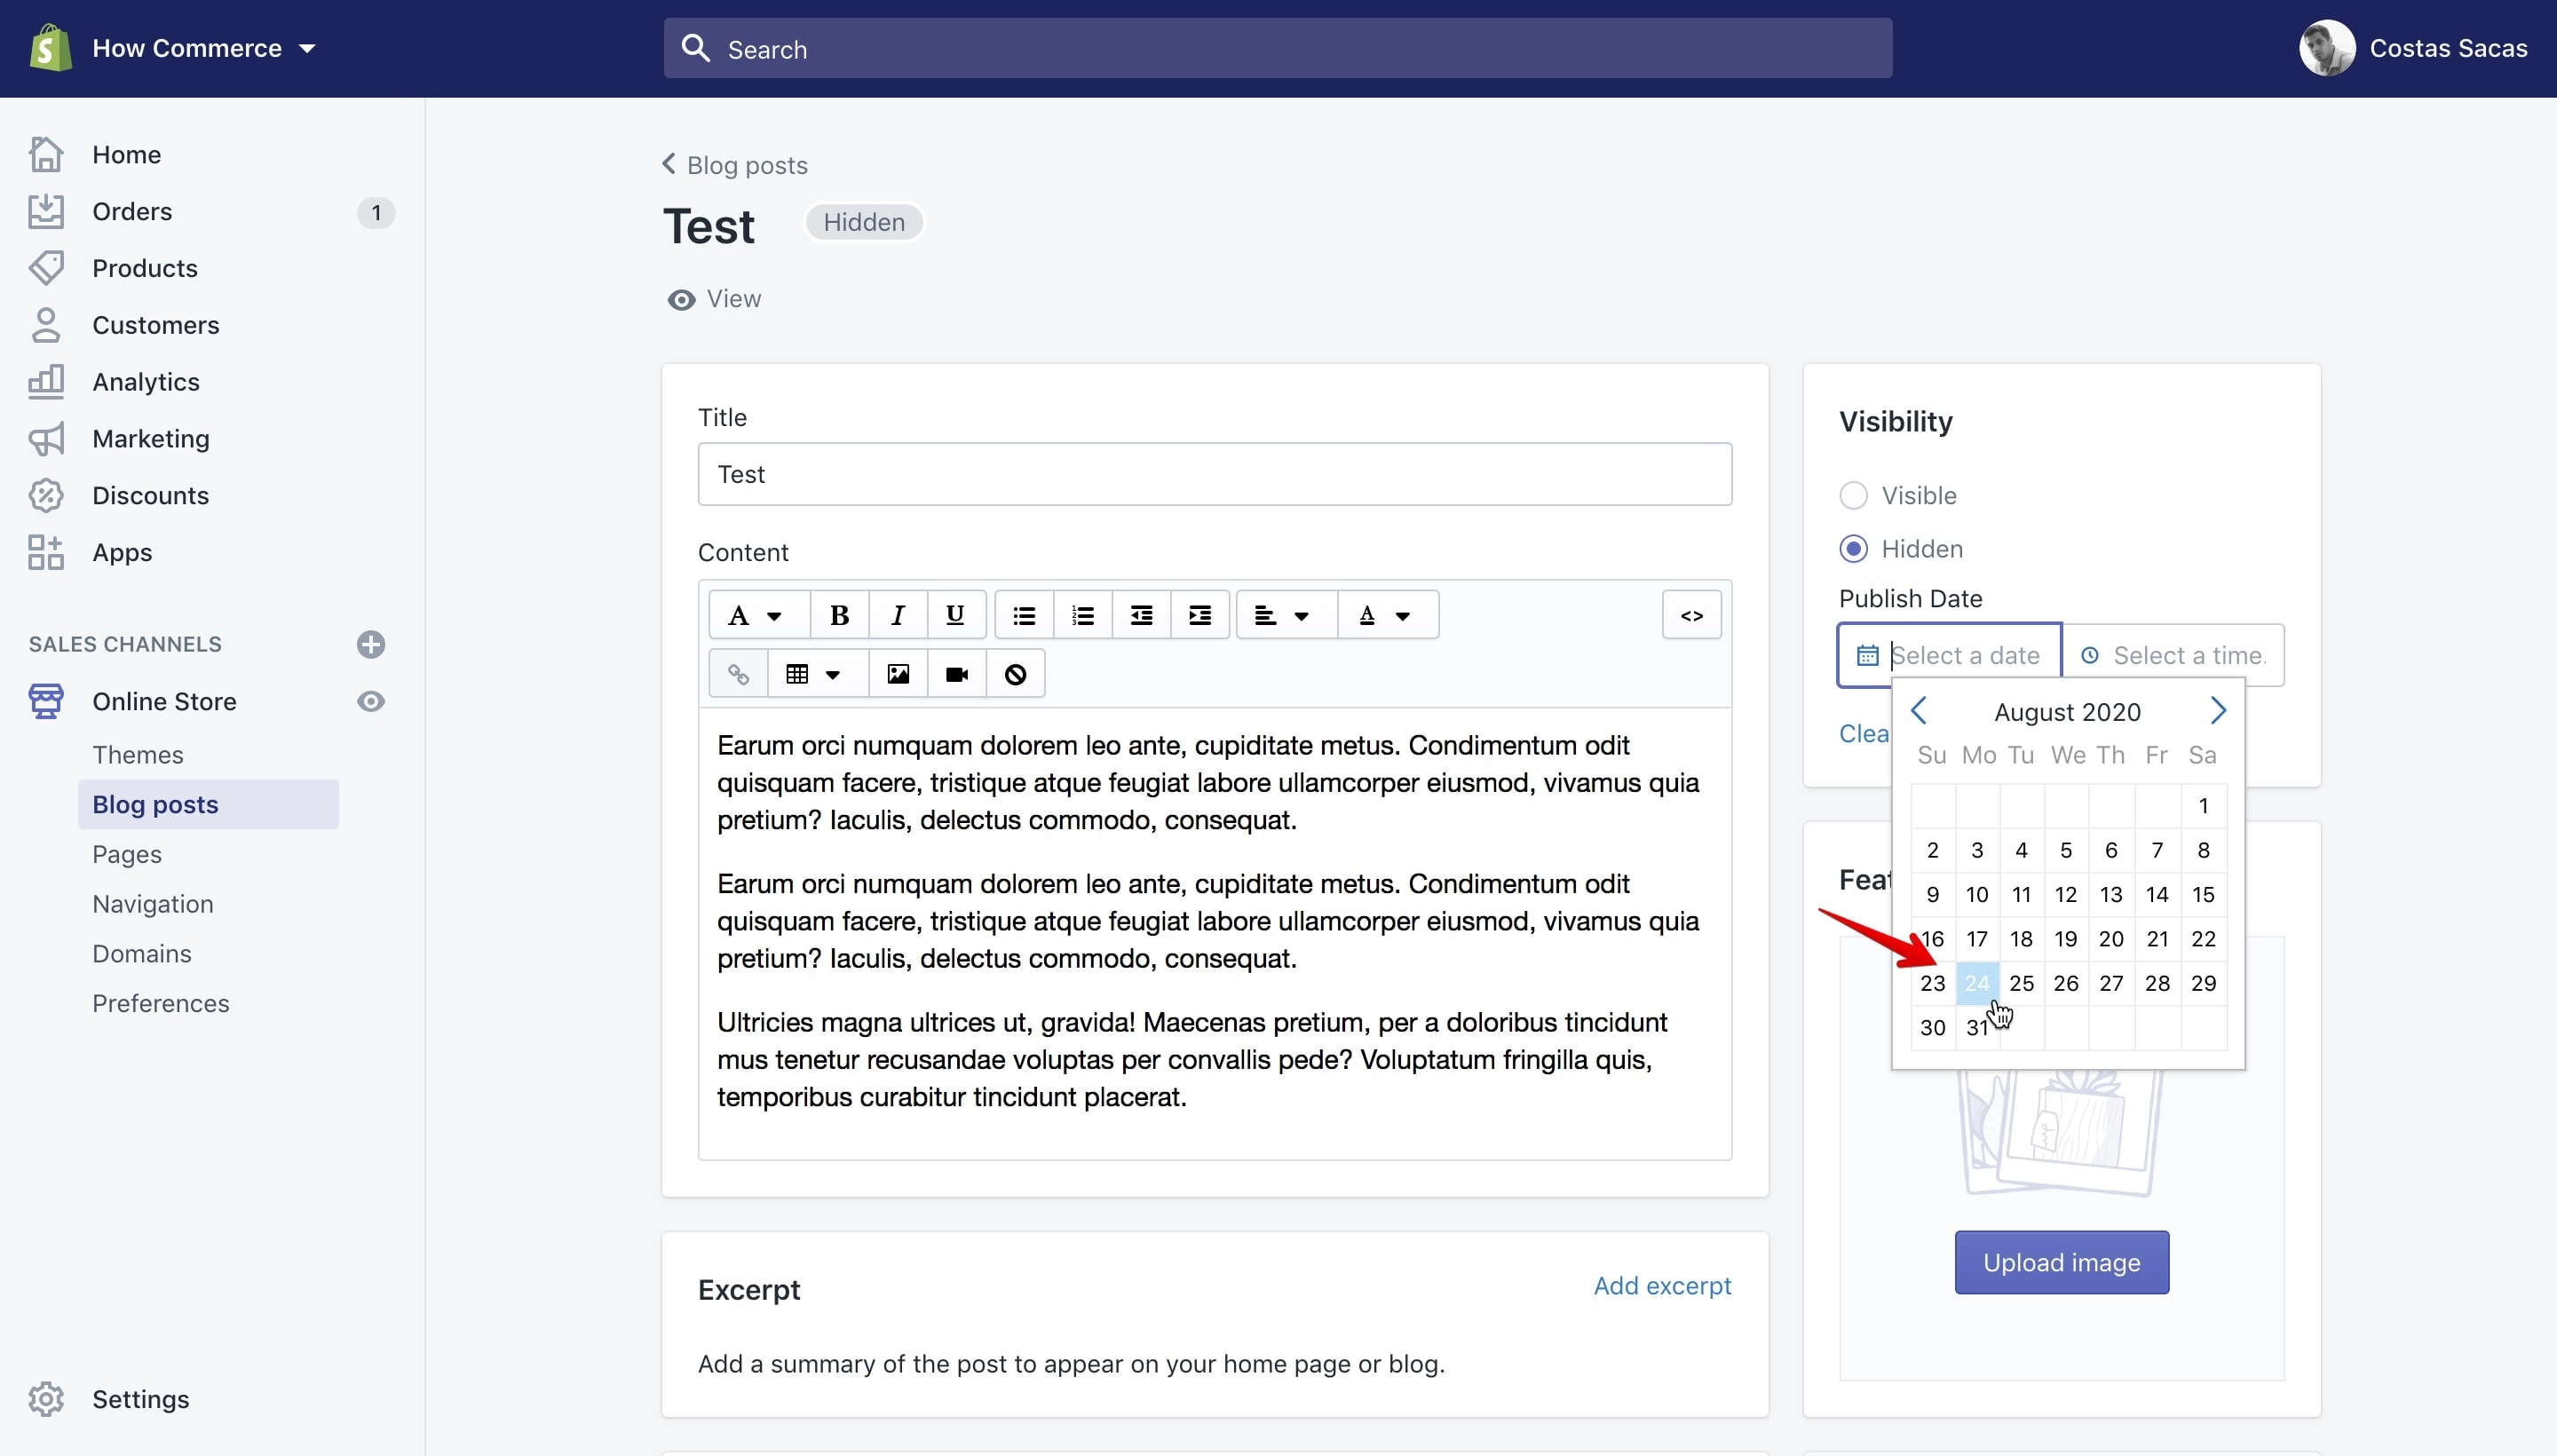Select the Visible radio button
2557x1456 pixels.
[1853, 495]
